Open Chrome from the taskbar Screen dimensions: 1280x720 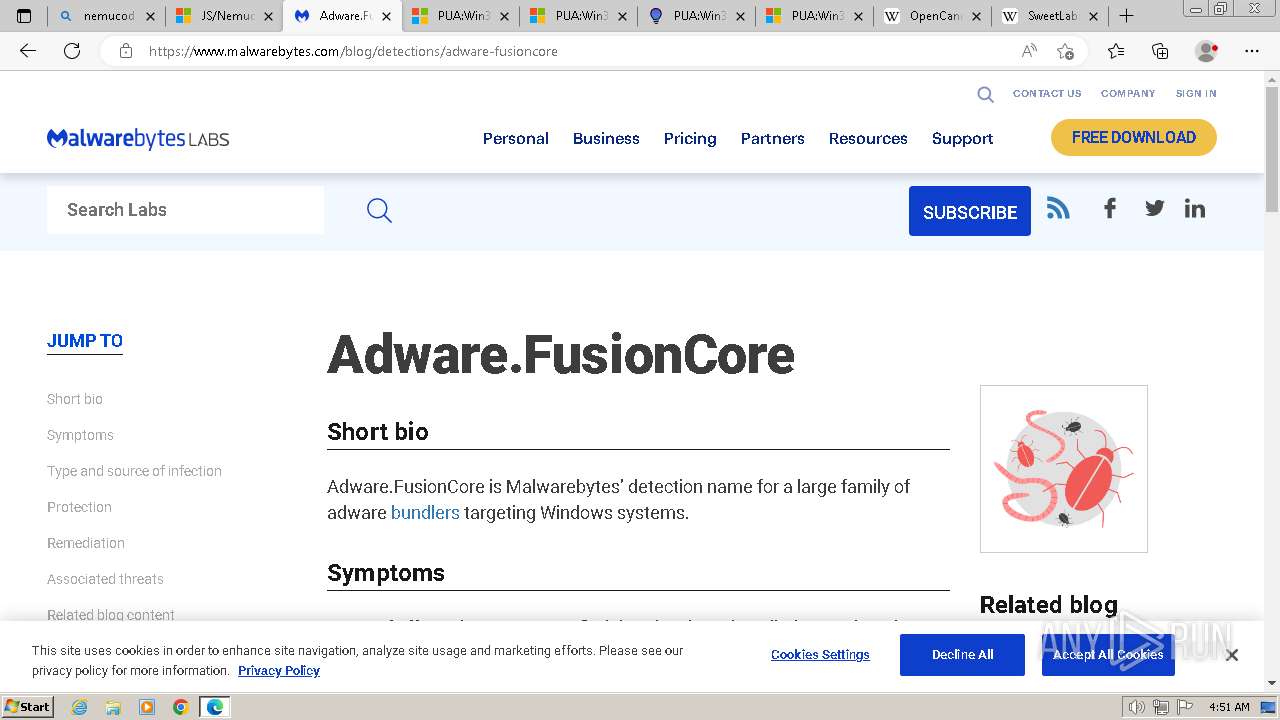tap(180, 707)
